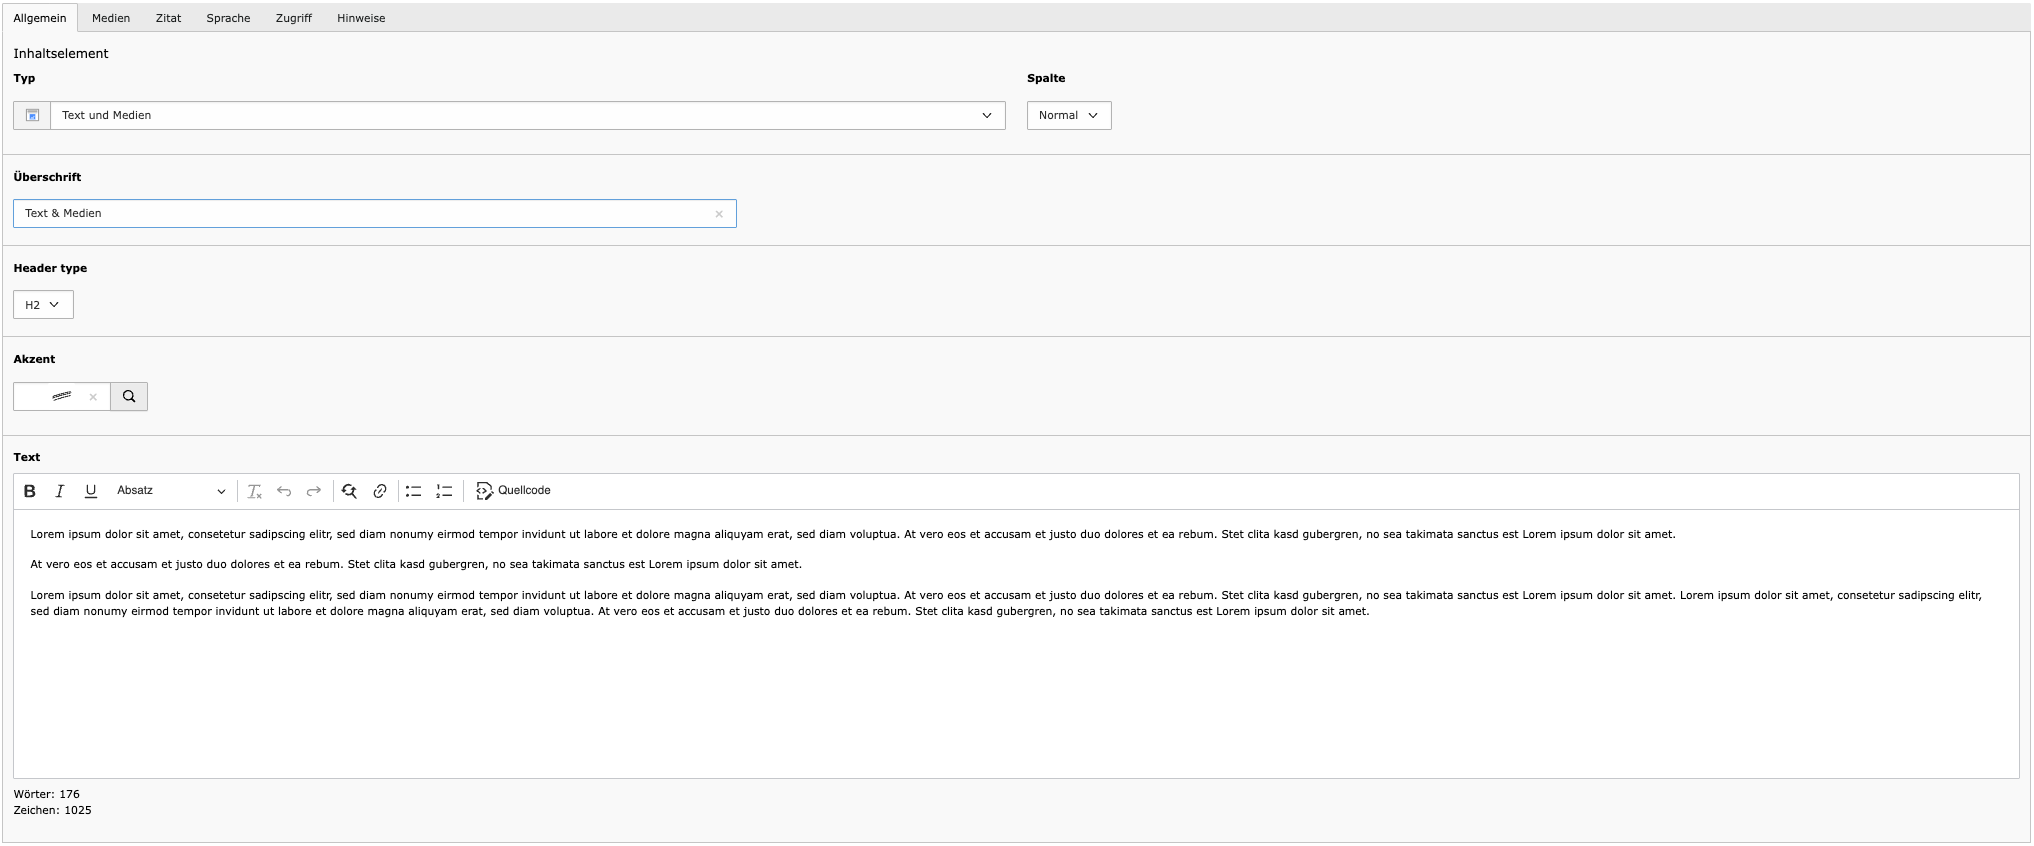Switch to the Medien tab
Screen dimensions: 2034x846
[x=111, y=18]
